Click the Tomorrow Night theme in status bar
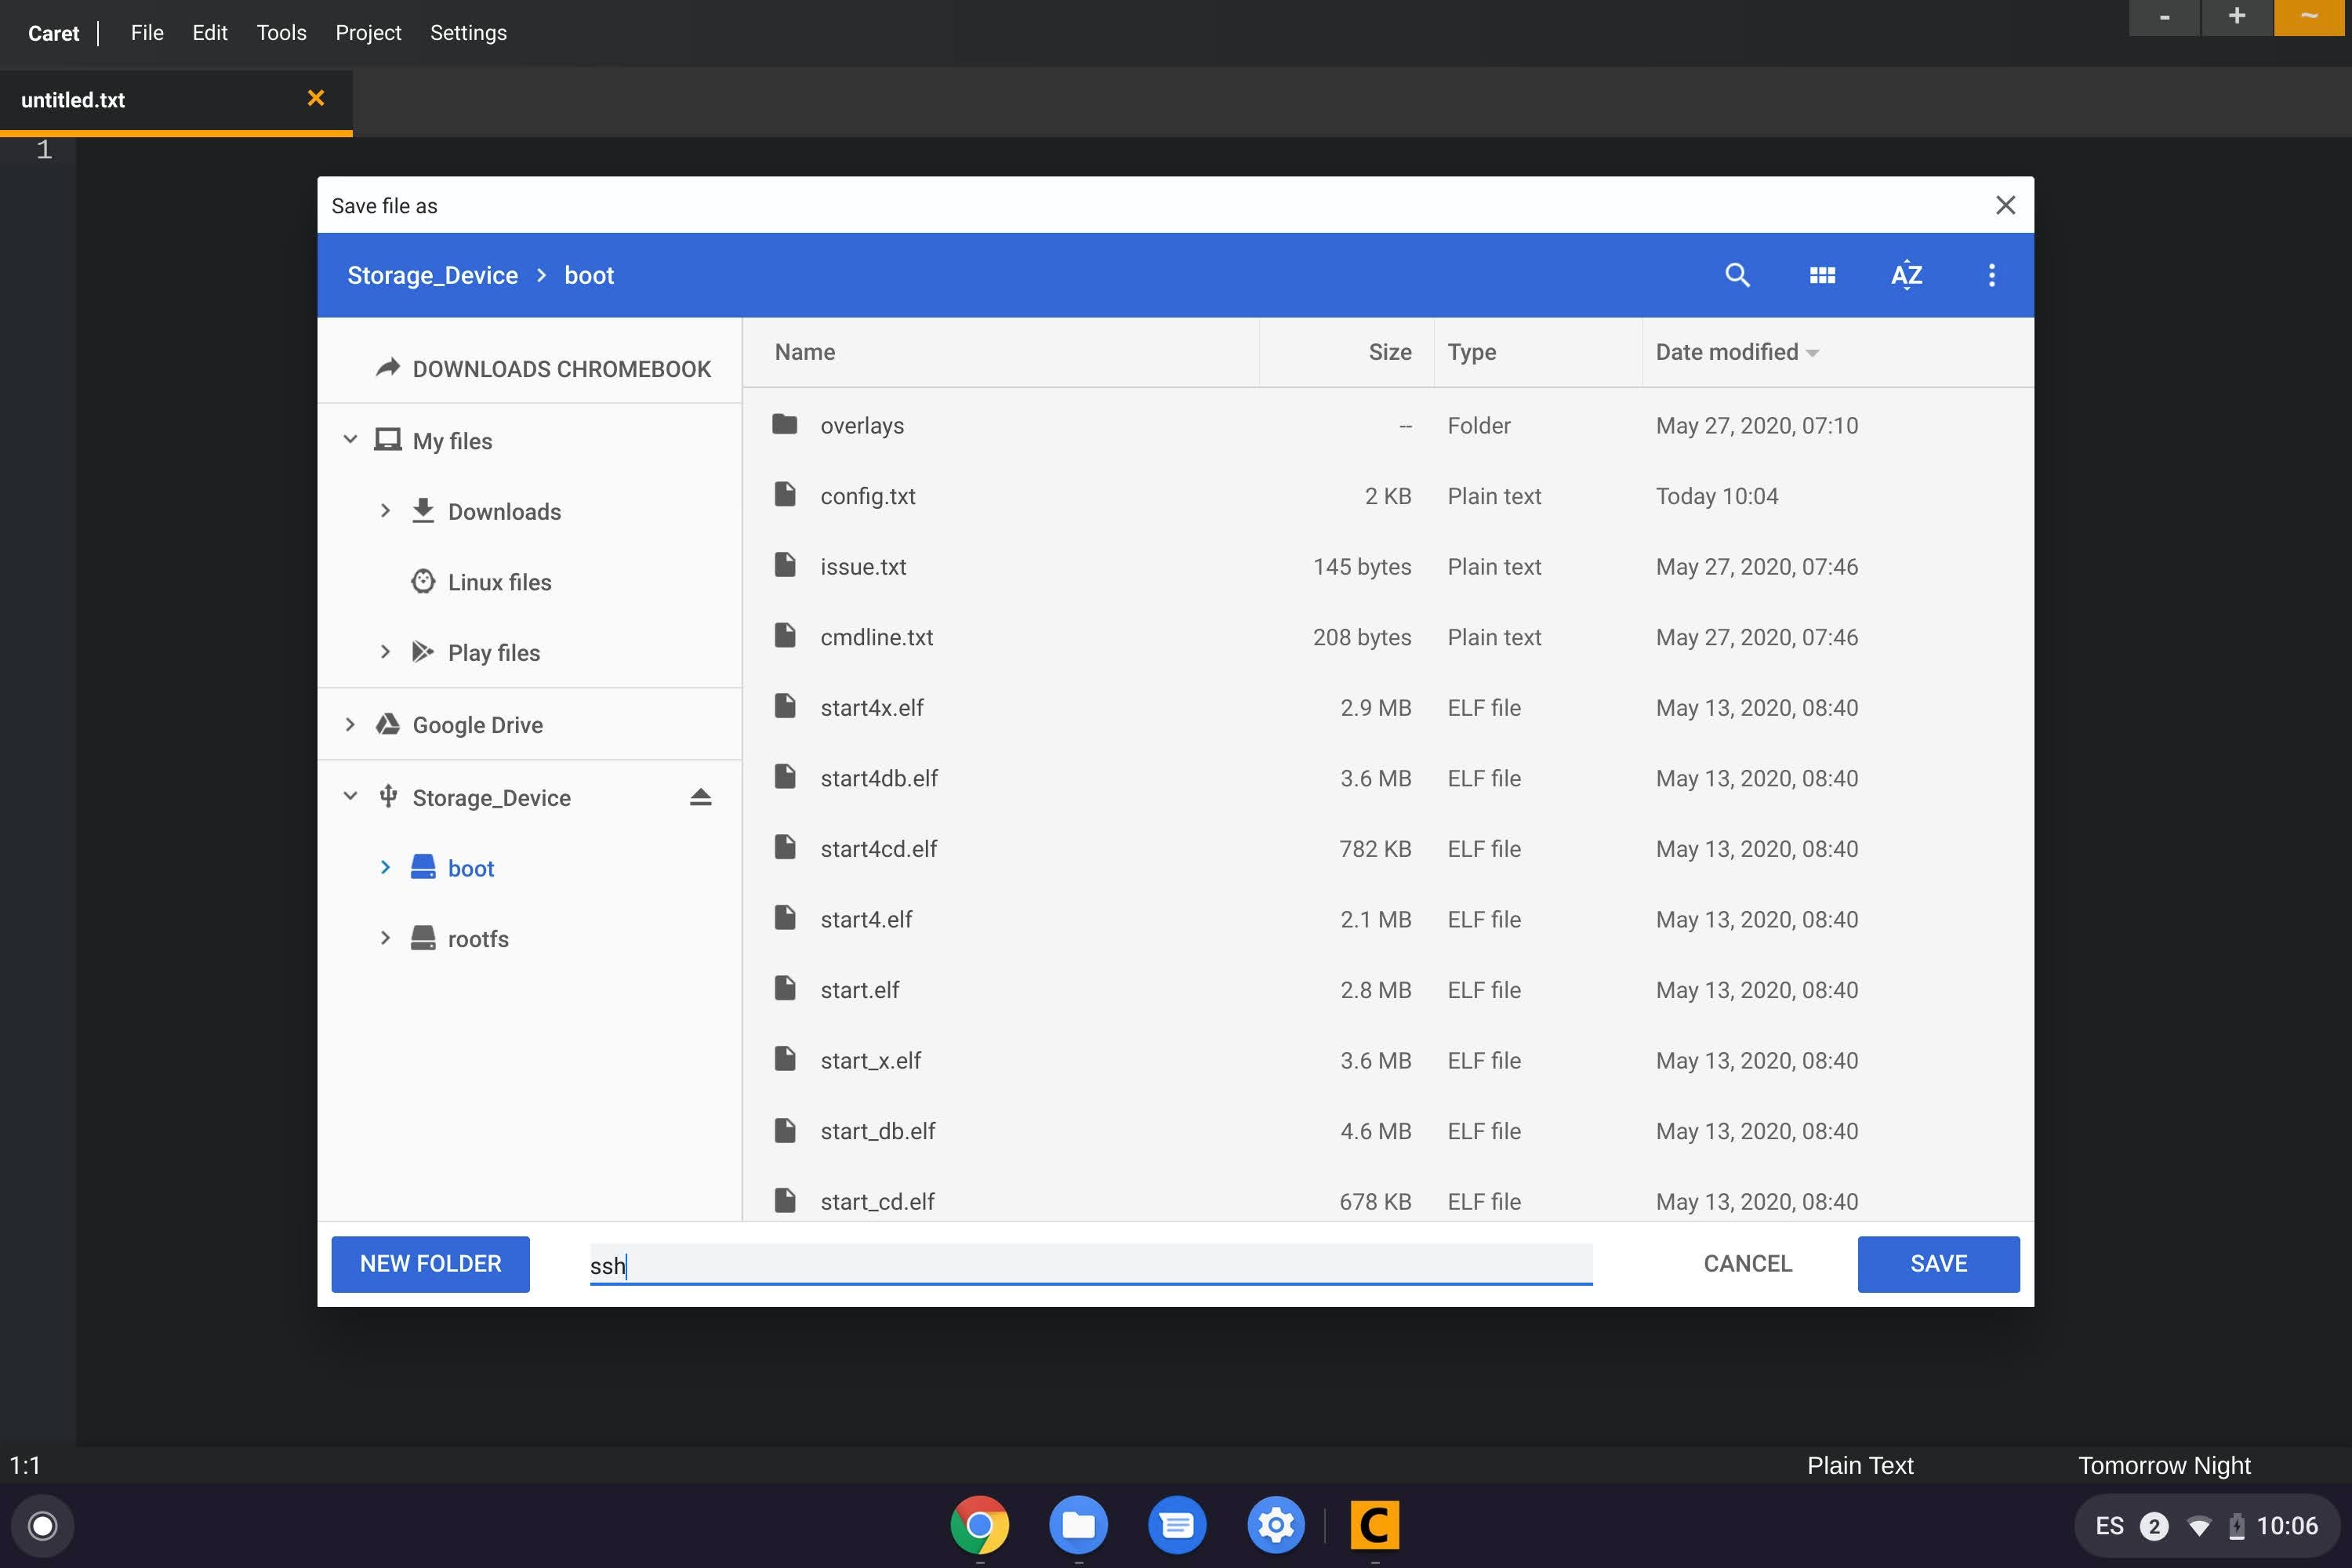 click(x=2164, y=1465)
